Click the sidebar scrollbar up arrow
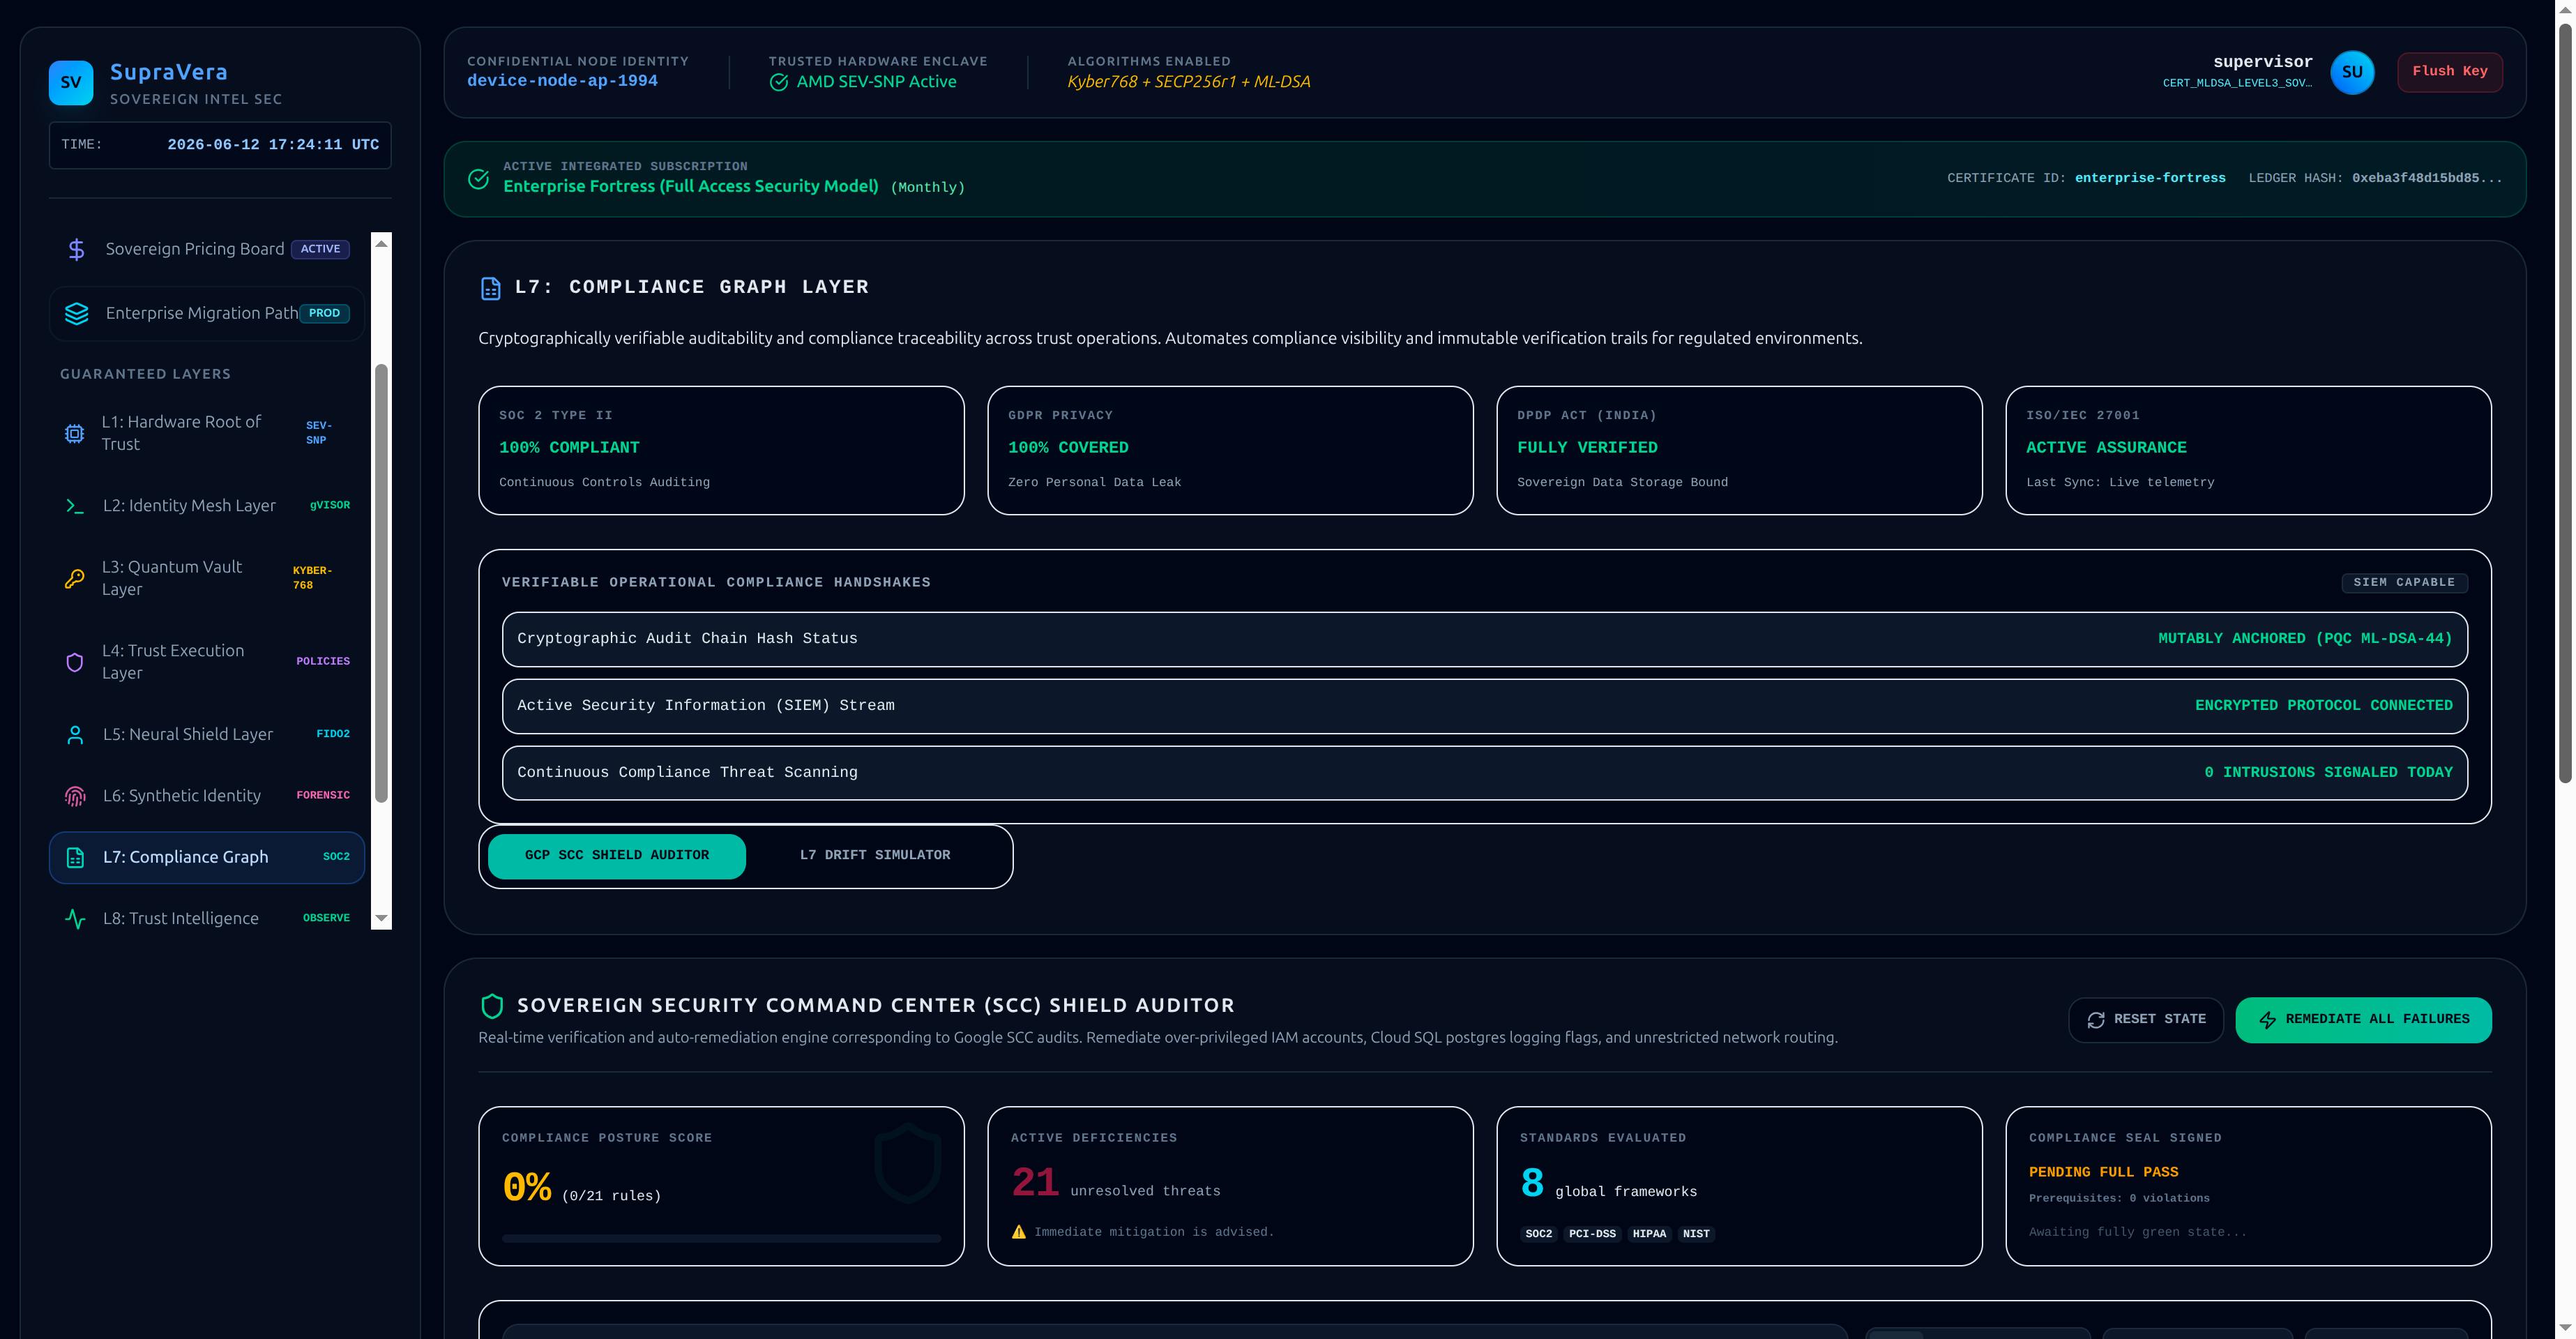The image size is (2576, 1339). click(381, 244)
